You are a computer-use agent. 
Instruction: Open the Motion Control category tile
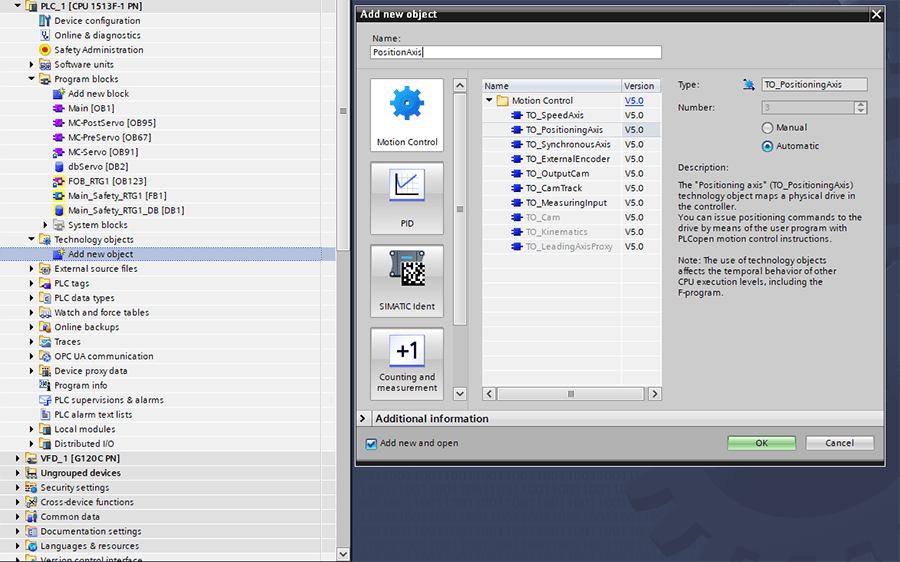click(407, 115)
